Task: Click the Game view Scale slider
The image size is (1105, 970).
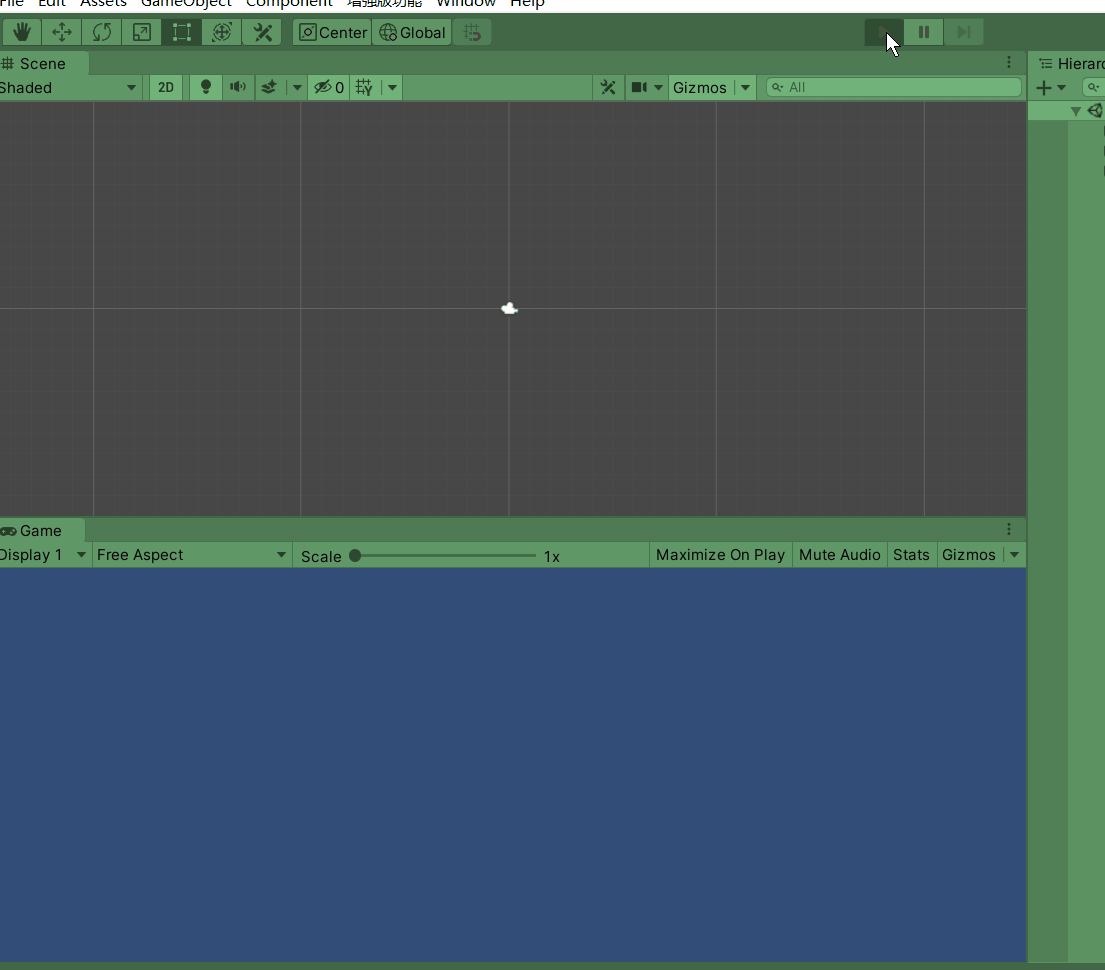Action: pos(444,555)
